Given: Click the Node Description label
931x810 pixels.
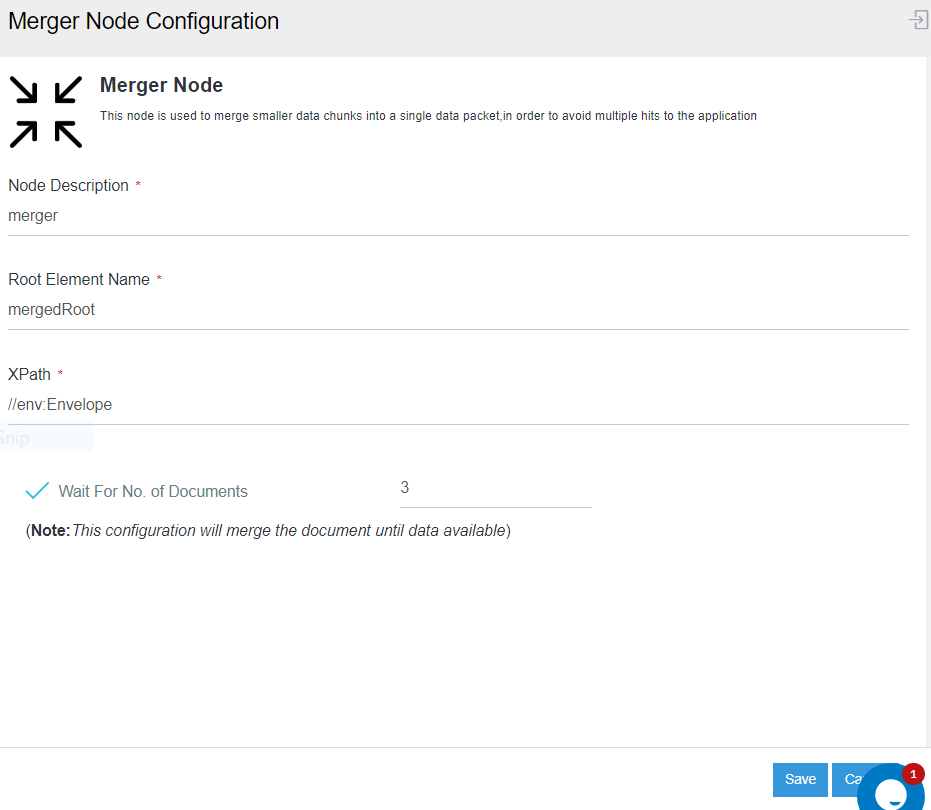Looking at the screenshot, I should tap(68, 185).
